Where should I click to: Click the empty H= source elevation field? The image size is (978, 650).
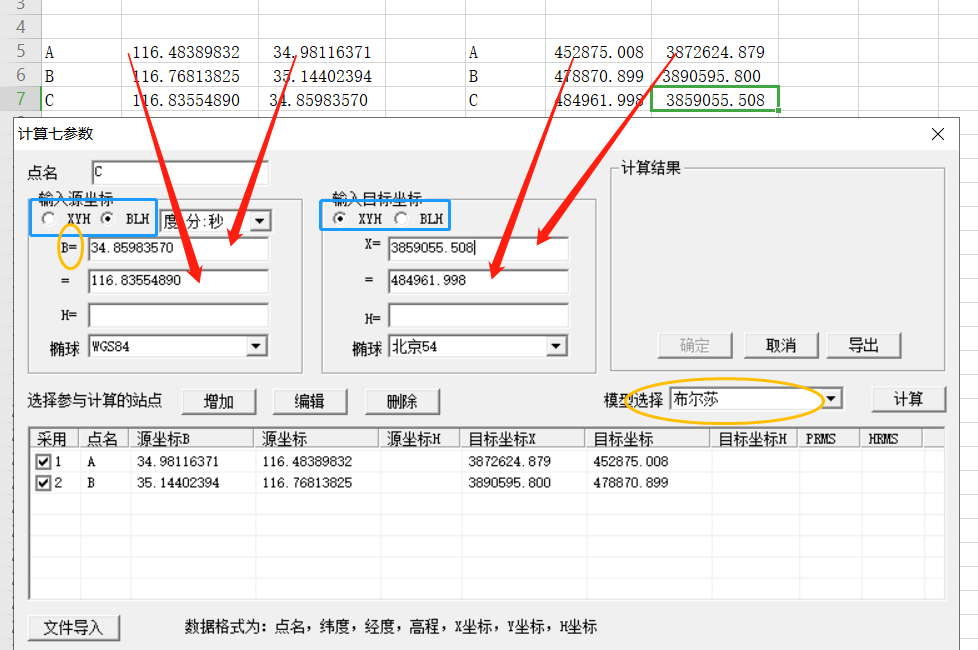pyautogui.click(x=178, y=315)
